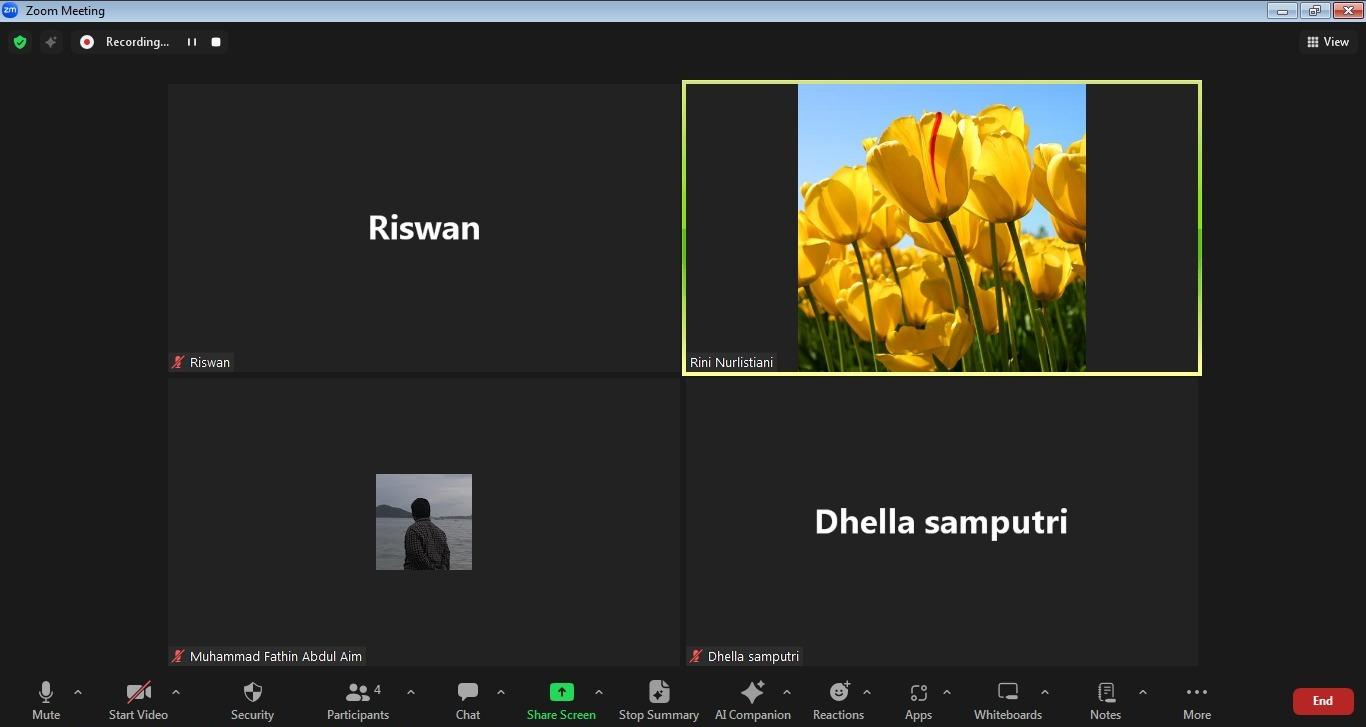Viewport: 1366px width, 727px height.
Task: Click the red End button
Action: (1322, 701)
